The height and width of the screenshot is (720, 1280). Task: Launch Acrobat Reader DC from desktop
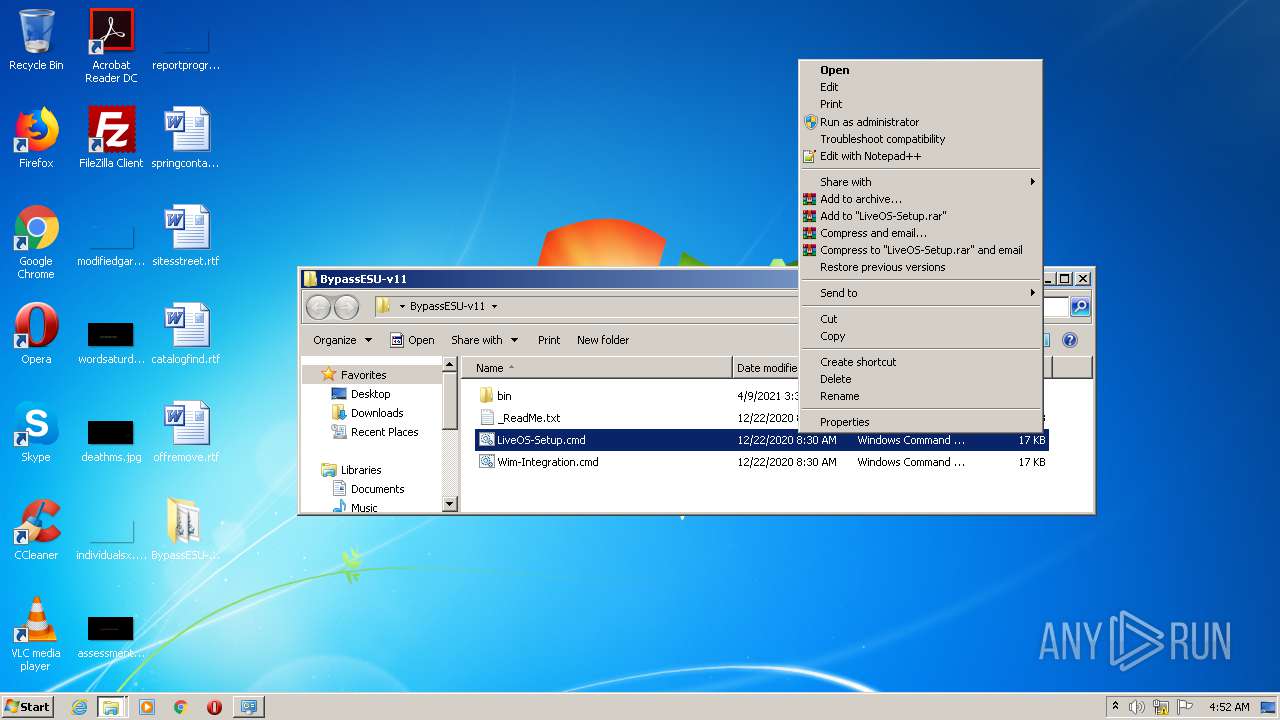[111, 45]
